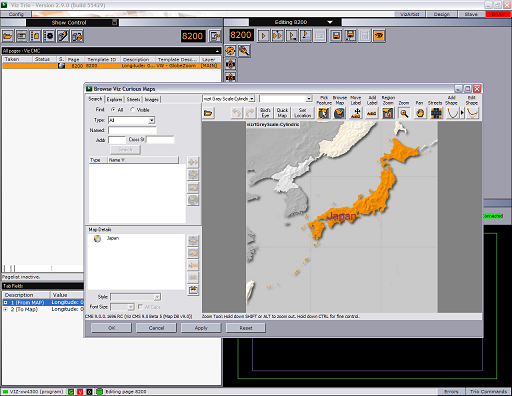
Task: Click the play take button in editor toolbar
Action: point(263,35)
